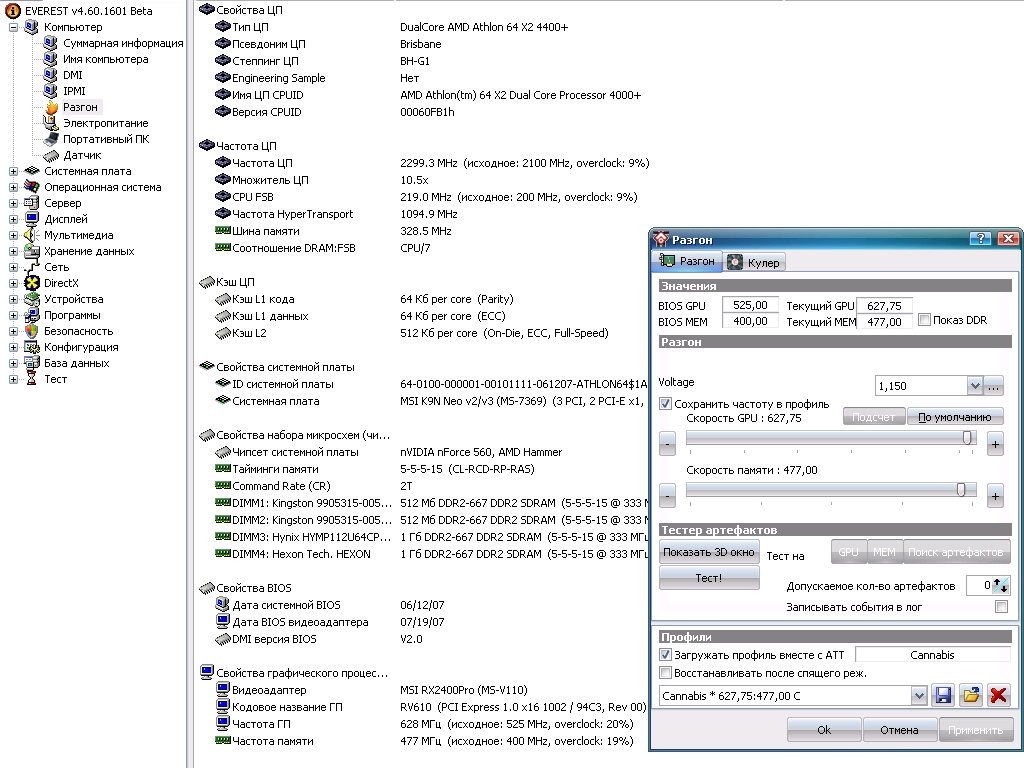1024x768 pixels.
Task: Select the Безопасность shield icon
Action: (31, 331)
